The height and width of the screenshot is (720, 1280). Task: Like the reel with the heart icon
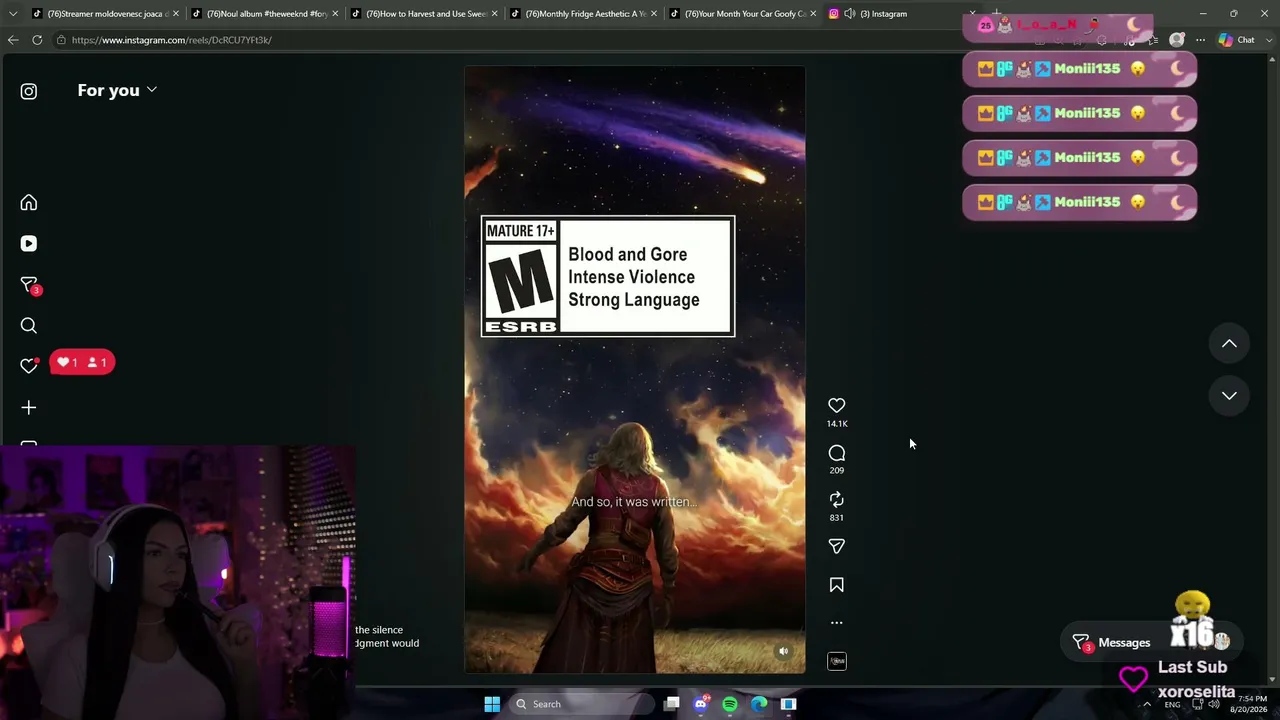pyautogui.click(x=837, y=405)
